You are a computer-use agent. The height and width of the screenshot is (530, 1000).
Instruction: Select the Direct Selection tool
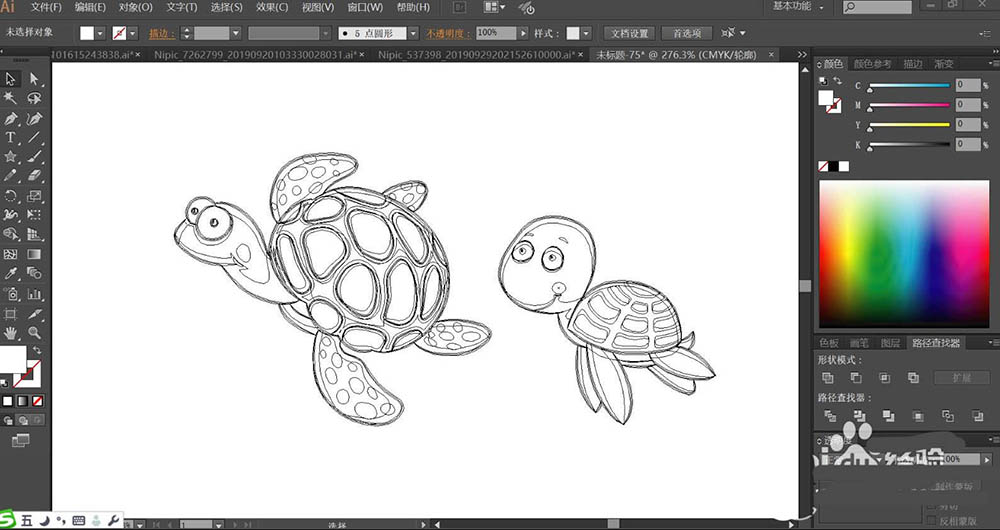click(34, 79)
